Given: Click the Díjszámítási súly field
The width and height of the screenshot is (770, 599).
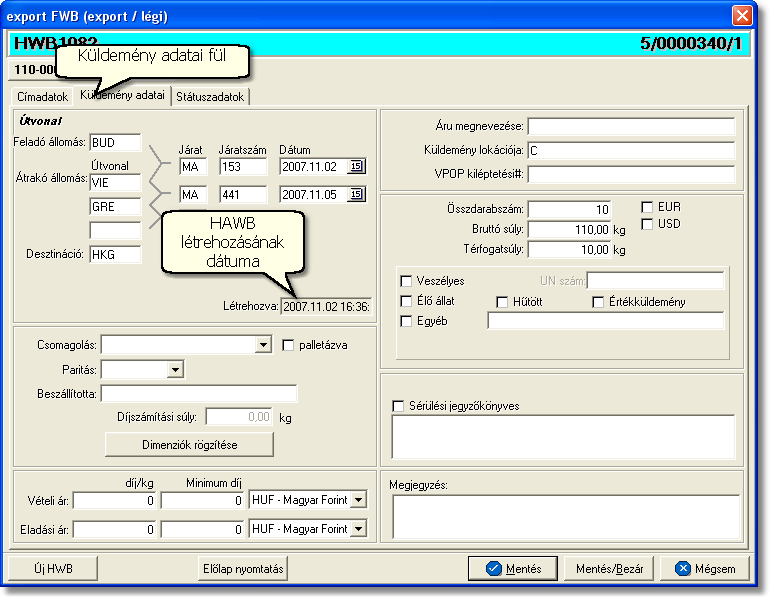Looking at the screenshot, I should 239,417.
